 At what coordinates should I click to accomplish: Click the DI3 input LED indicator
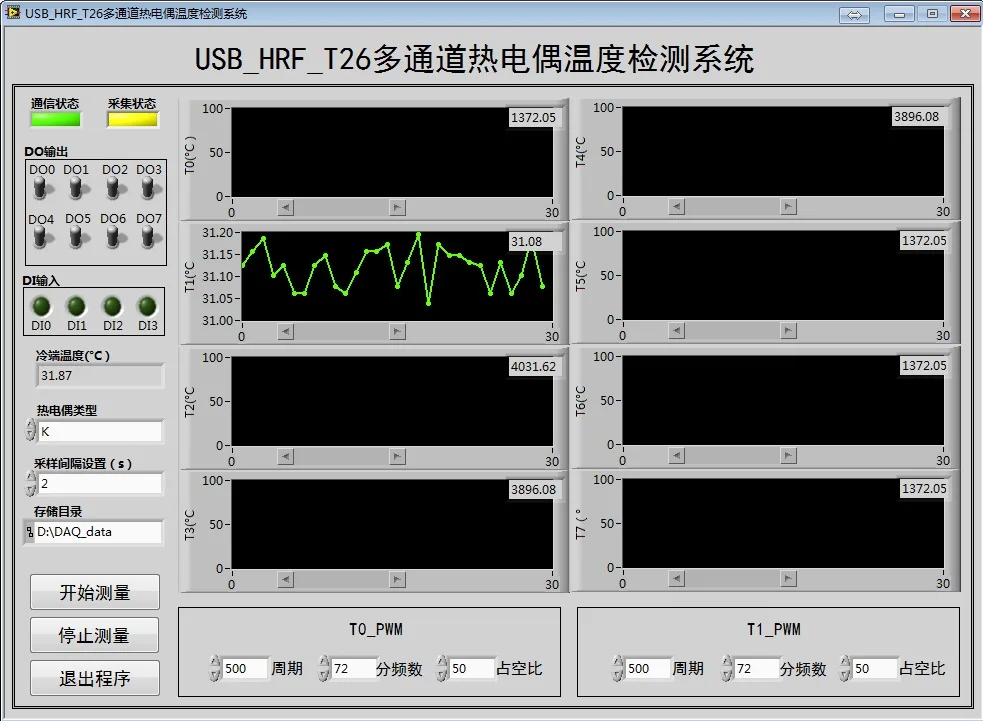click(x=147, y=307)
